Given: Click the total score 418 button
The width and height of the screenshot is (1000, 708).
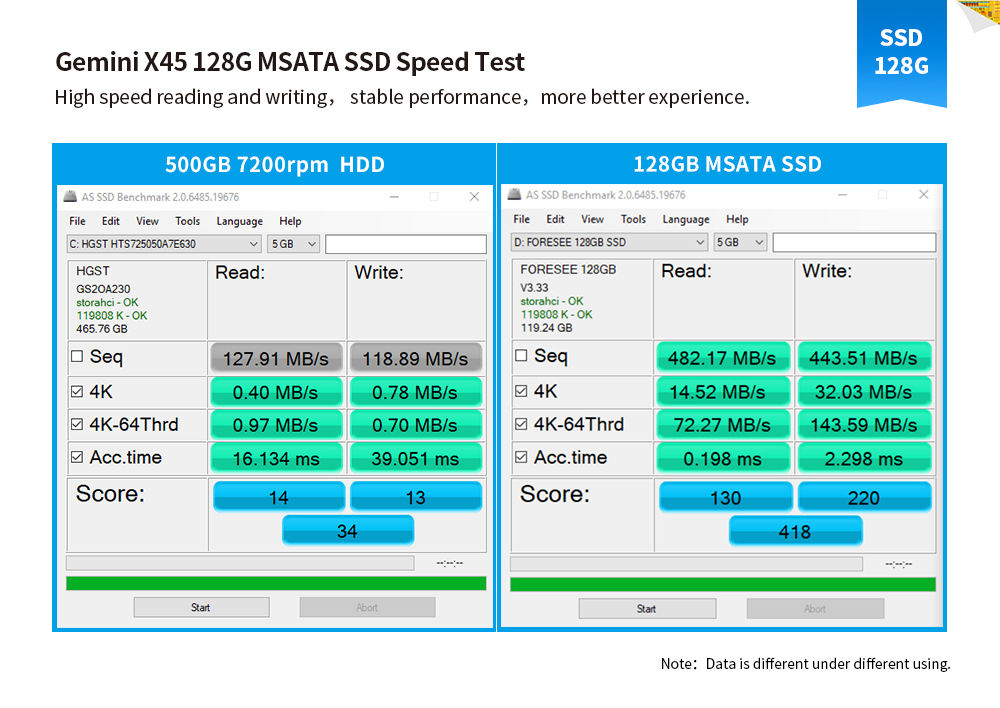Looking at the screenshot, I should click(795, 531).
